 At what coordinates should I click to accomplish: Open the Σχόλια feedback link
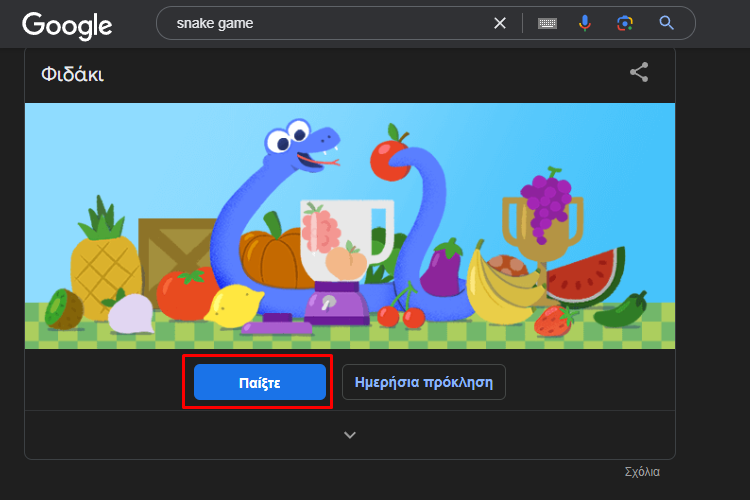642,472
